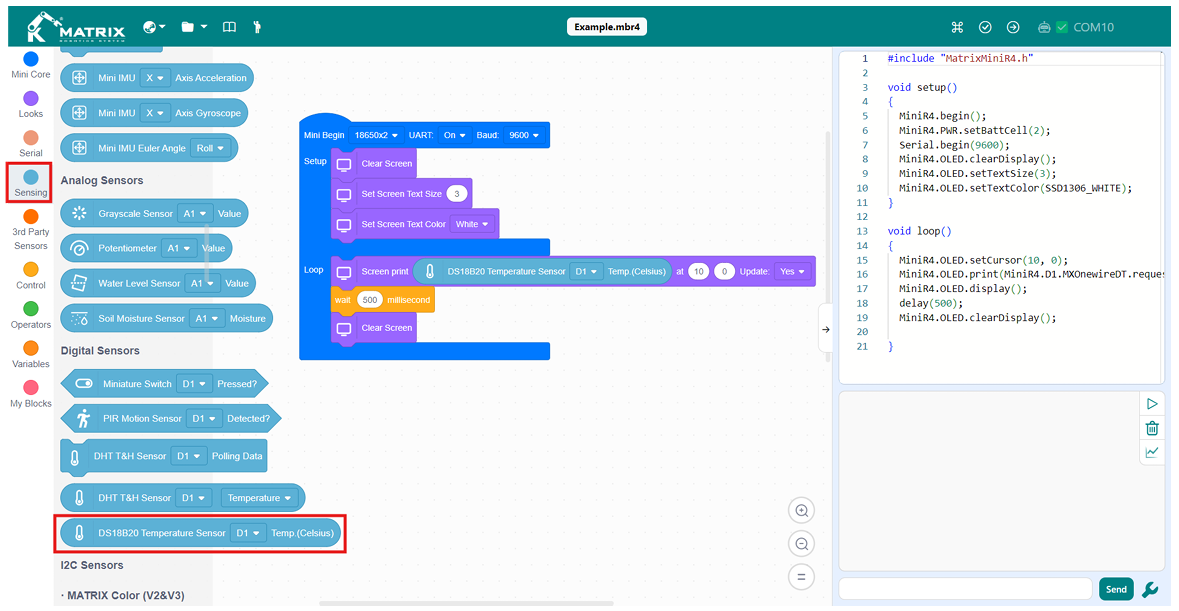
Task: Collapse the code panel with arrow
Action: pyautogui.click(x=826, y=329)
